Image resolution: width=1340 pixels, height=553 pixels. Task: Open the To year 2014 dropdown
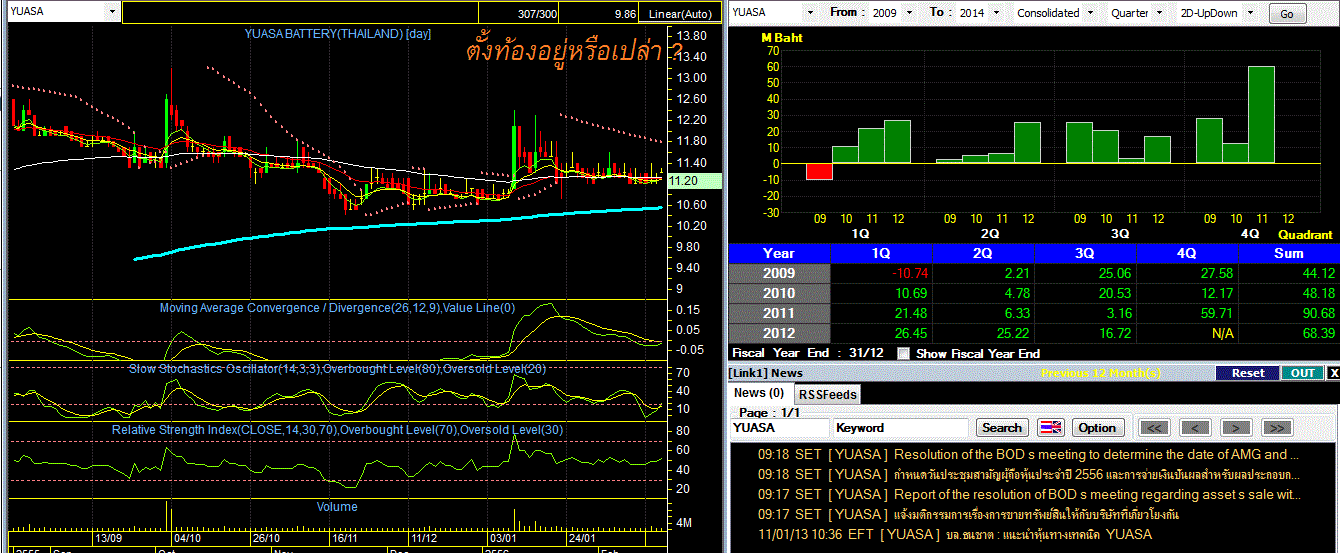[x=994, y=13]
